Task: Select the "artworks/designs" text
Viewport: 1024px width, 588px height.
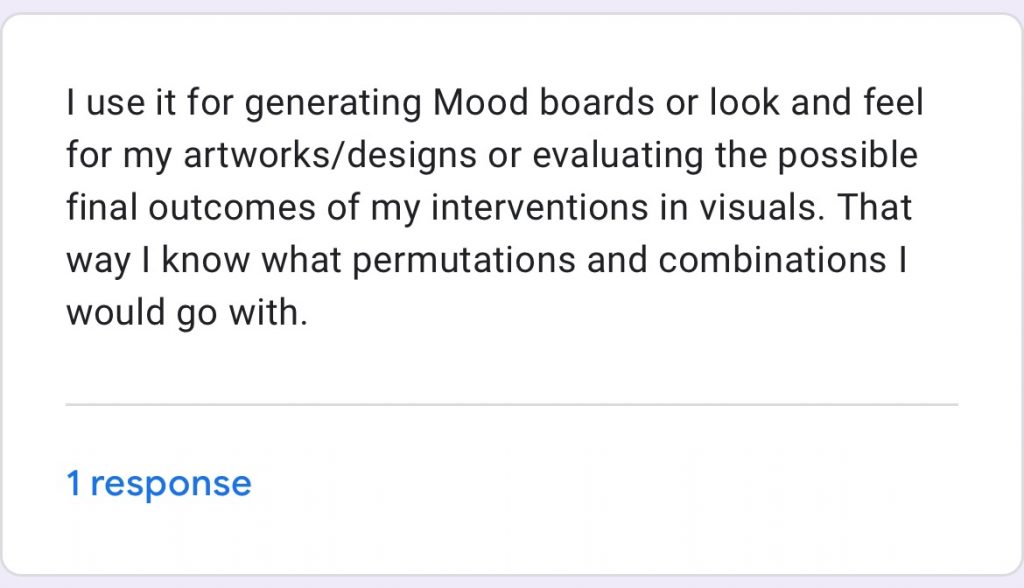Action: [x=330, y=155]
